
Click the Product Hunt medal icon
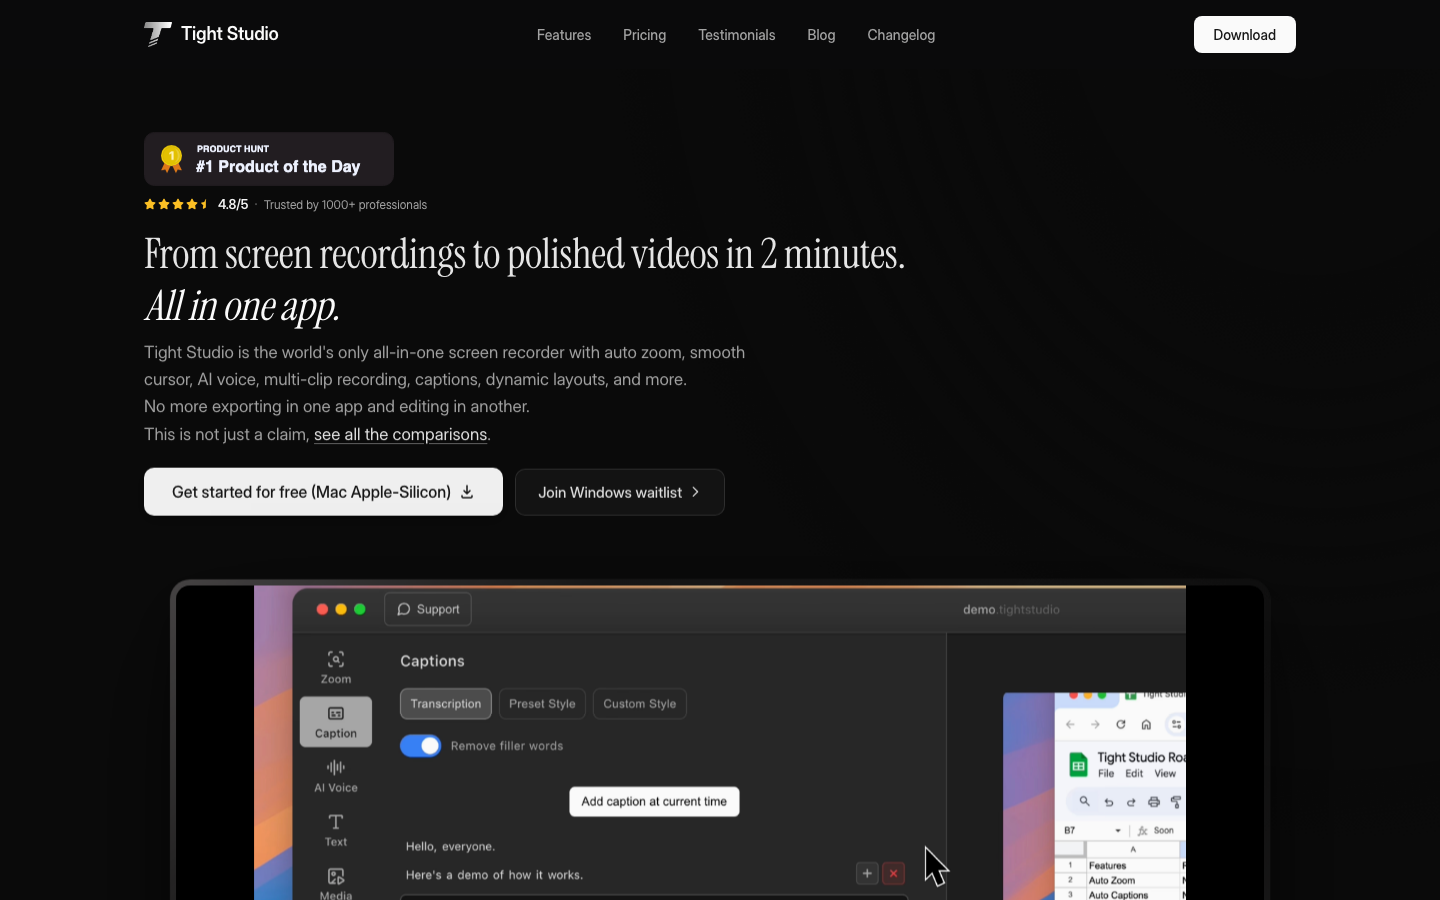(172, 159)
